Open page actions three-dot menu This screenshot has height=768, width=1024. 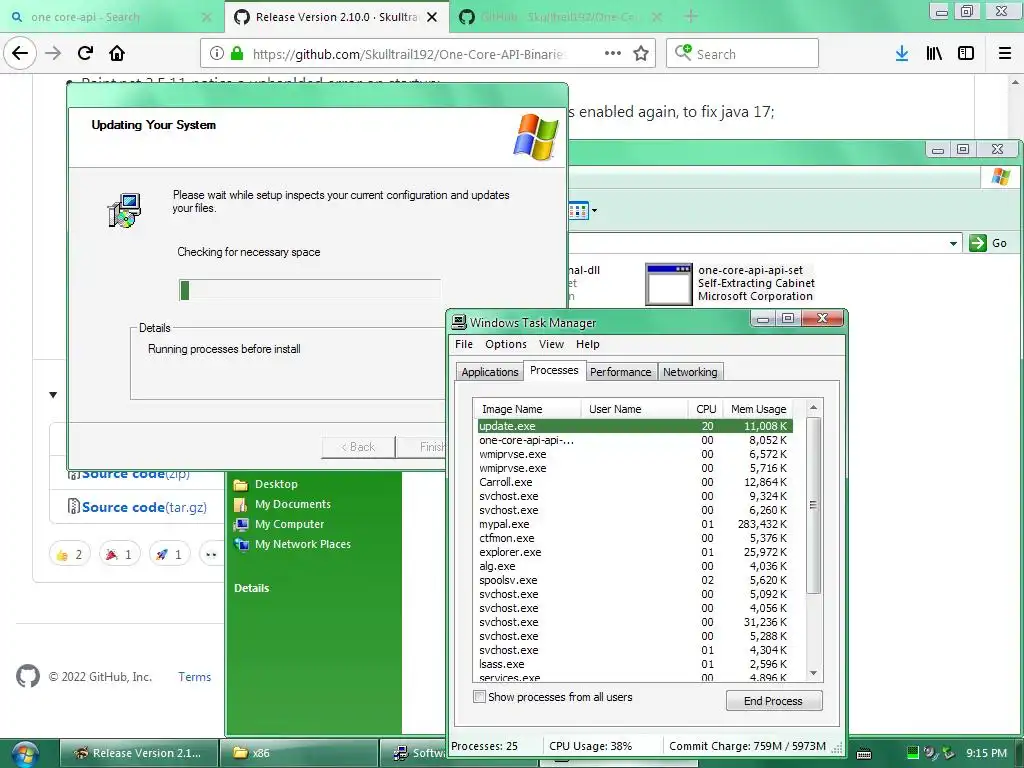pyautogui.click(x=613, y=53)
